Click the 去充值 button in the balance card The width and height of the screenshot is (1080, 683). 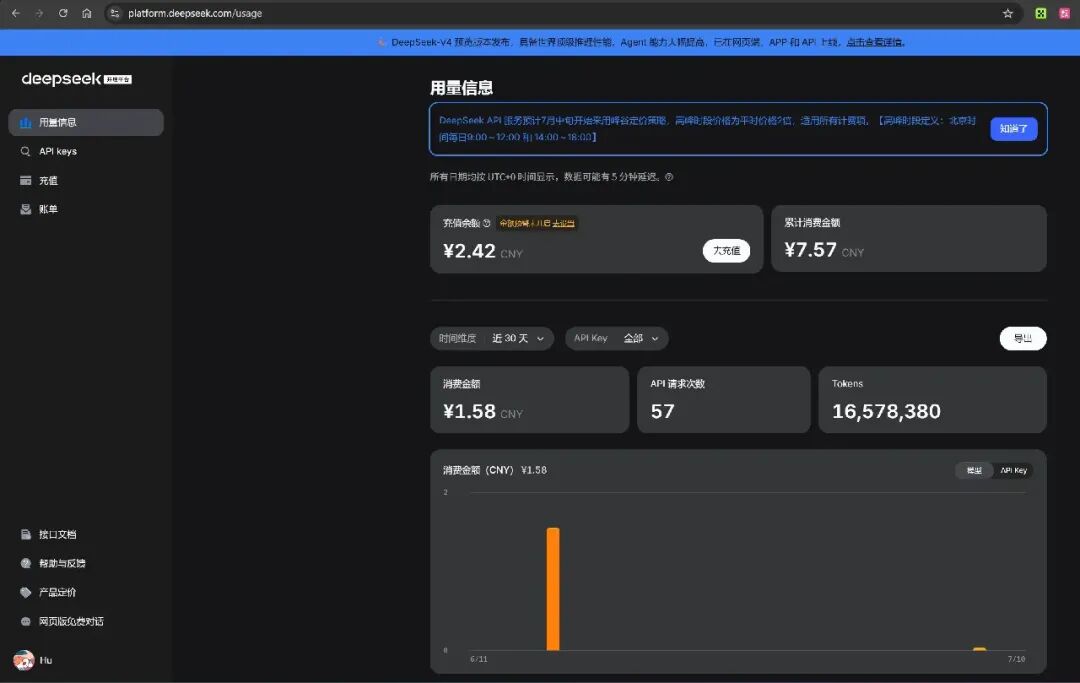[x=726, y=251]
